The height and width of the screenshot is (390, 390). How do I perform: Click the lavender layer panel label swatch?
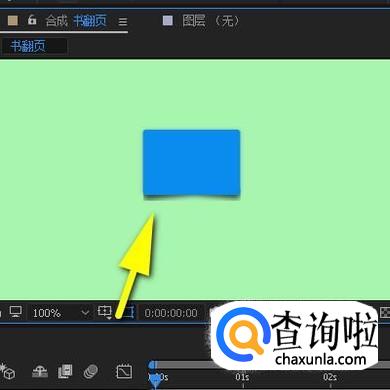(x=168, y=21)
